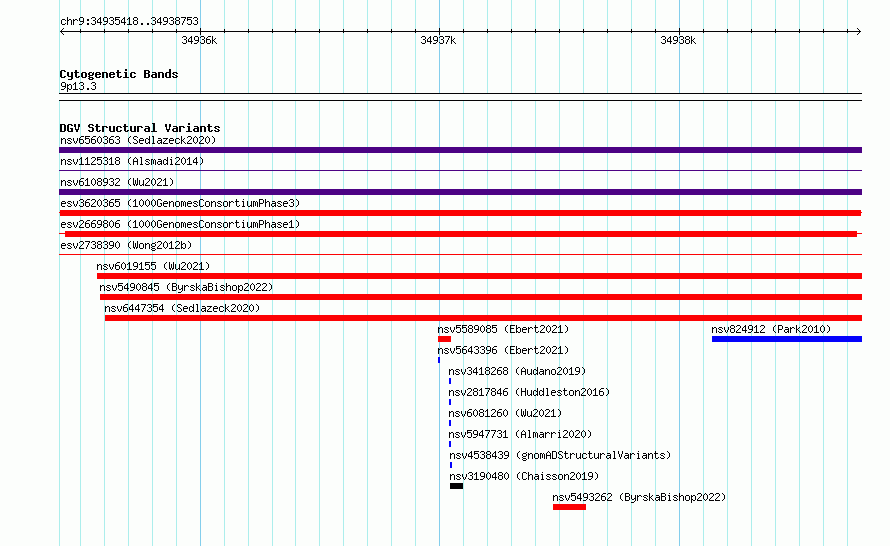Open nsv5490845 (ByrskaBishop2022) label
The image size is (890, 546).
click(186, 287)
